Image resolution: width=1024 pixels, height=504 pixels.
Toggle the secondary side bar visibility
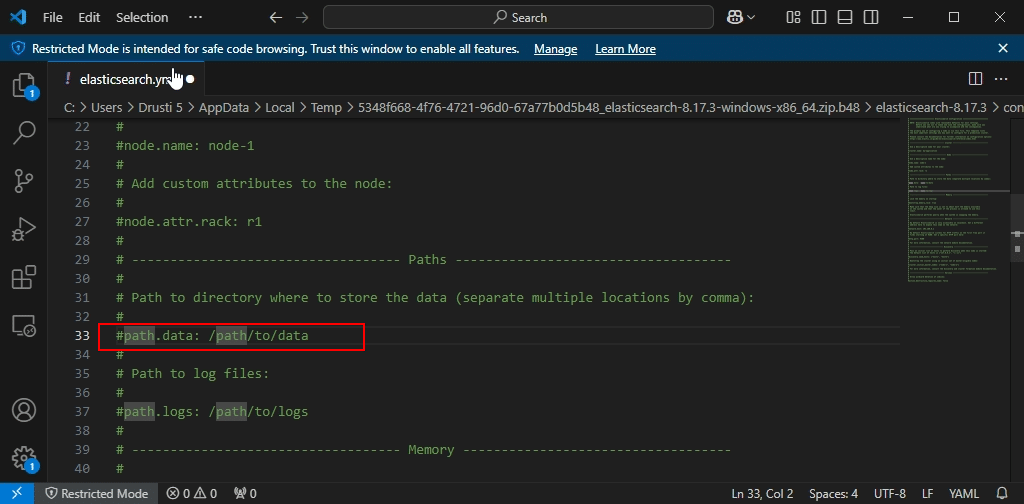click(x=870, y=17)
